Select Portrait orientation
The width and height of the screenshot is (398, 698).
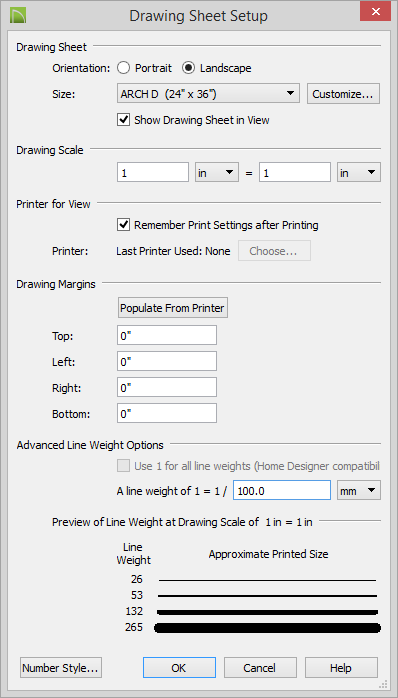click(x=123, y=68)
